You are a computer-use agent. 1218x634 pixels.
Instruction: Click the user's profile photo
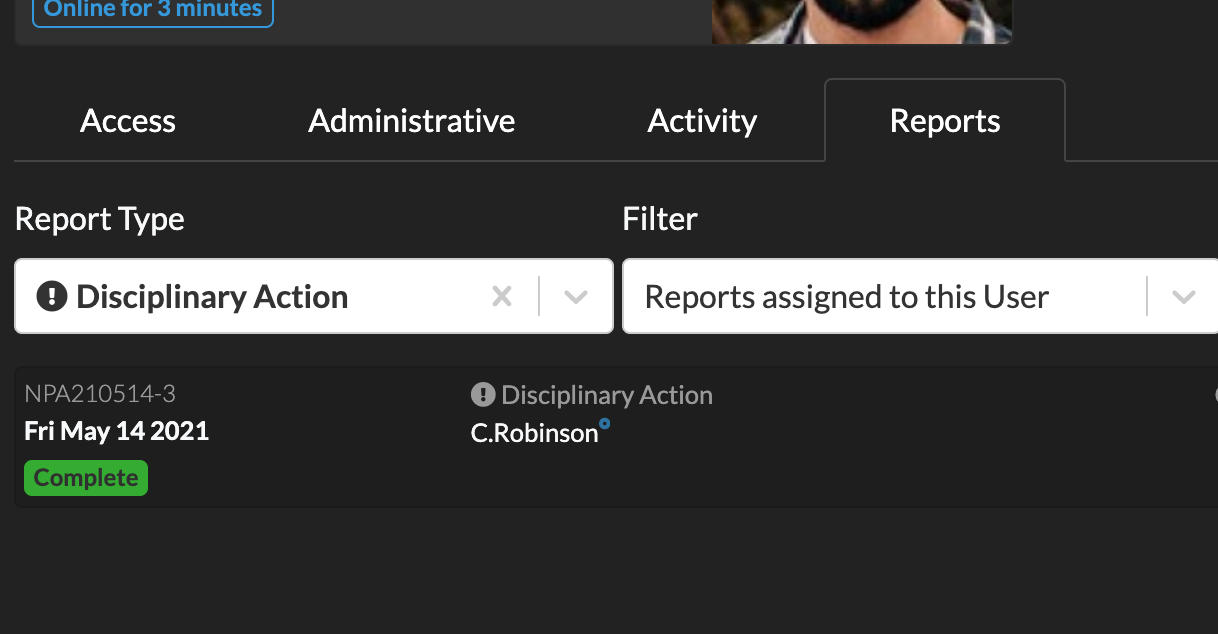tap(861, 22)
